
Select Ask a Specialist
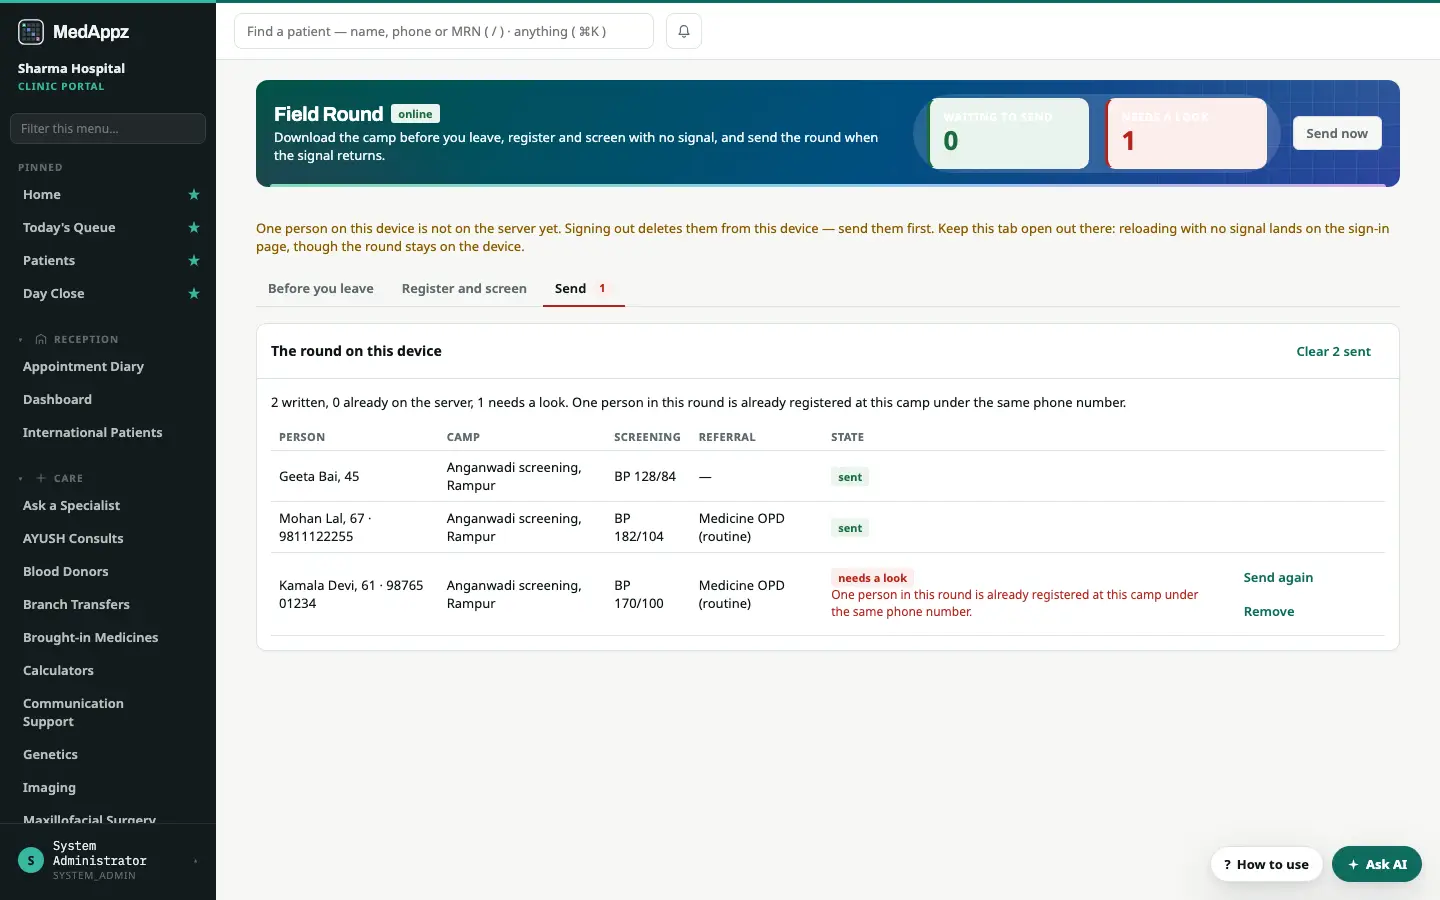click(71, 506)
